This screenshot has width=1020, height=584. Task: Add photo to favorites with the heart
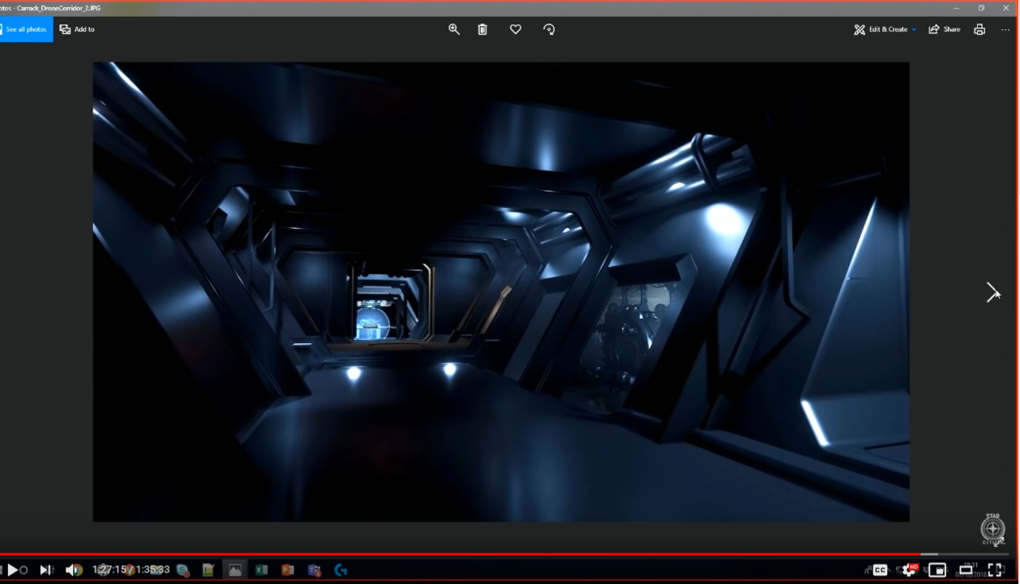(515, 30)
